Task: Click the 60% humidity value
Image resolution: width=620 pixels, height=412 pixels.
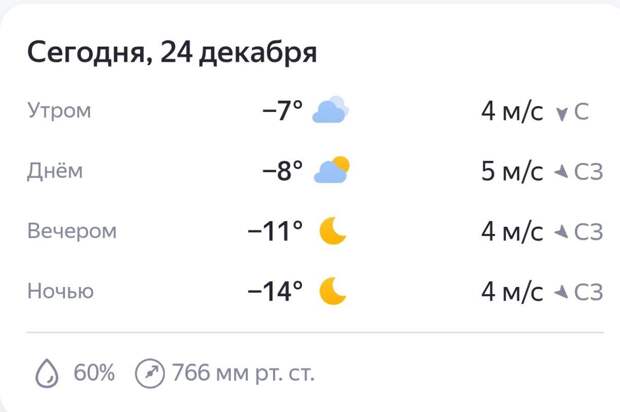Action: (x=95, y=374)
